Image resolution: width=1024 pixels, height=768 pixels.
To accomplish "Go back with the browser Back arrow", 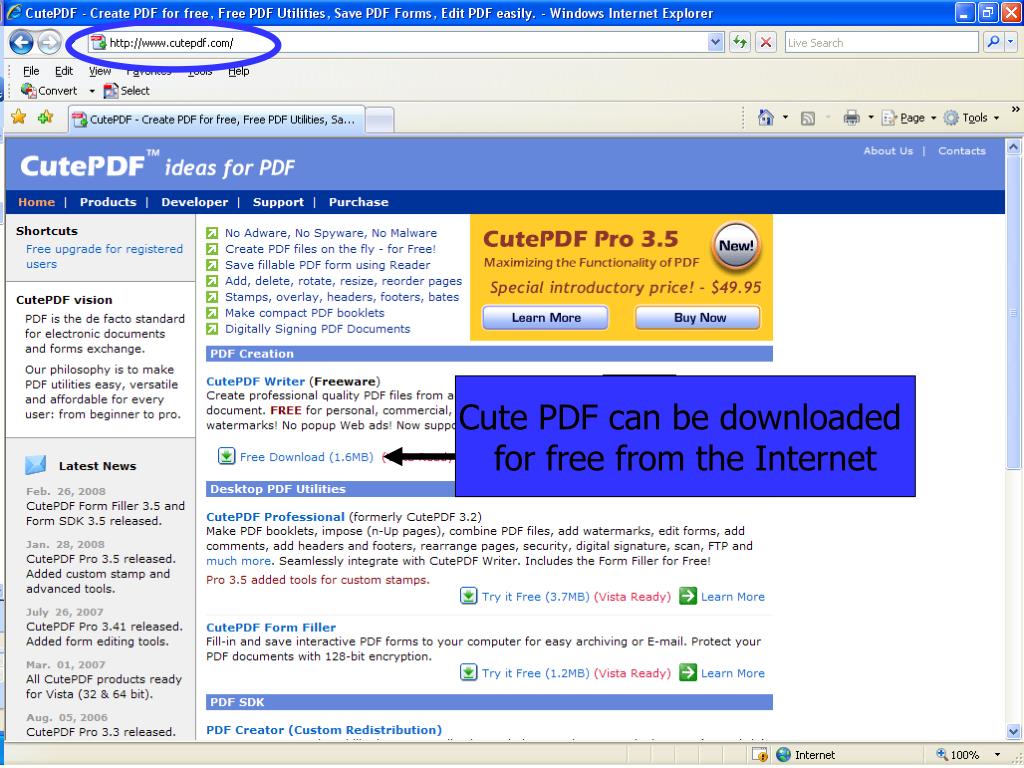I will coord(21,42).
